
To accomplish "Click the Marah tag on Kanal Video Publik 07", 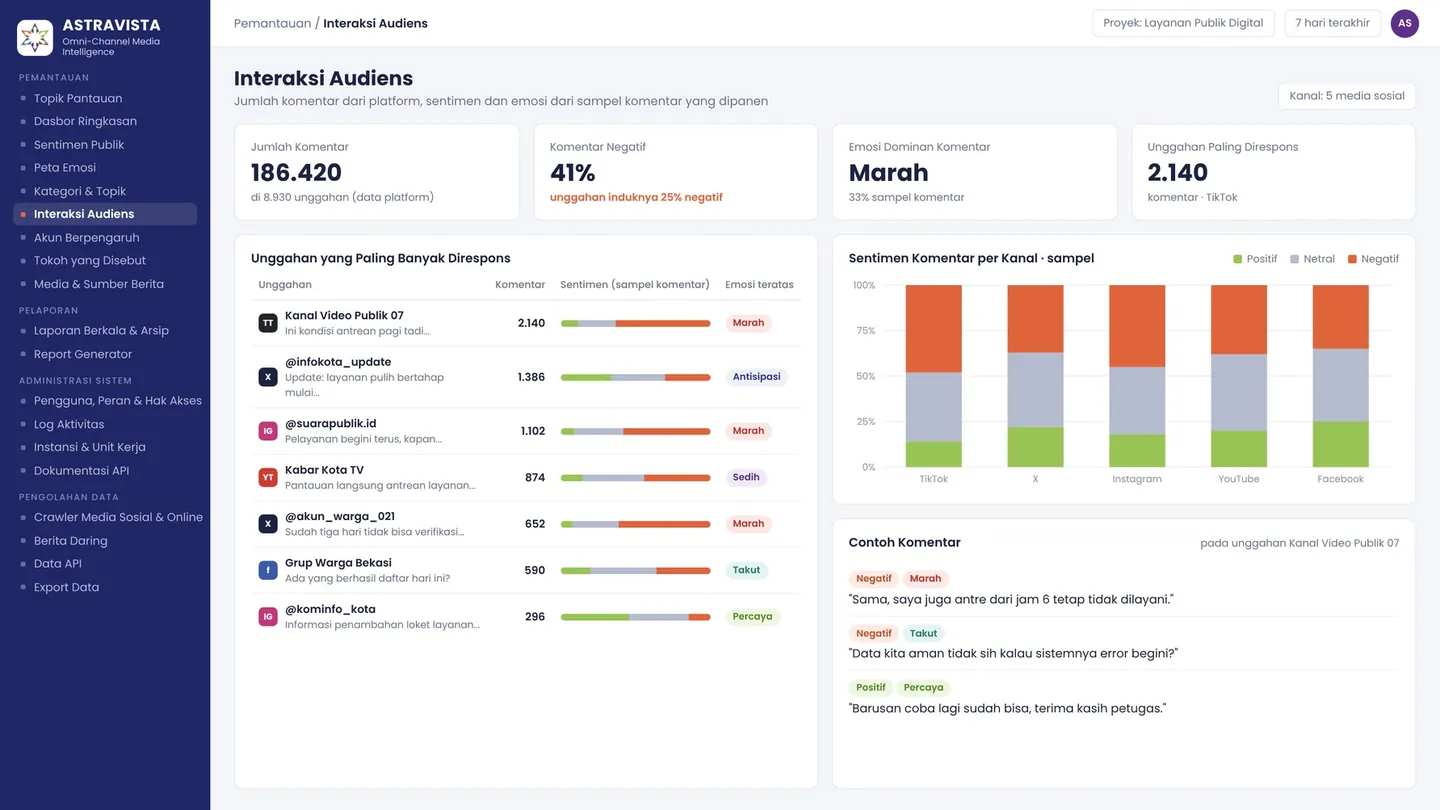I will click(x=748, y=323).
